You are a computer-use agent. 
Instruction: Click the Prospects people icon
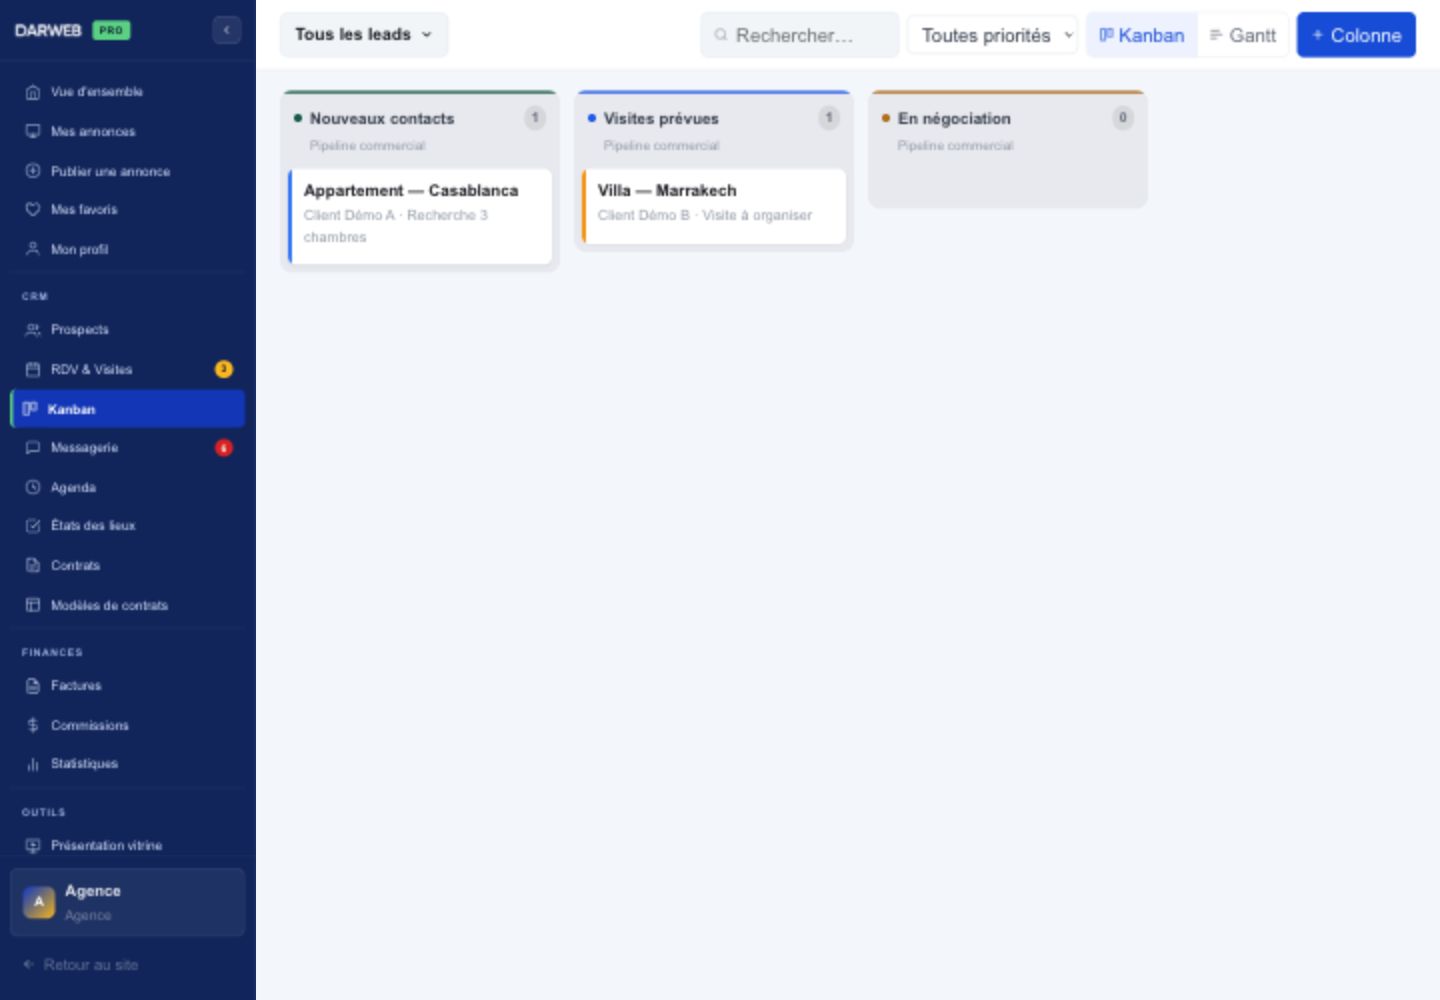click(33, 329)
